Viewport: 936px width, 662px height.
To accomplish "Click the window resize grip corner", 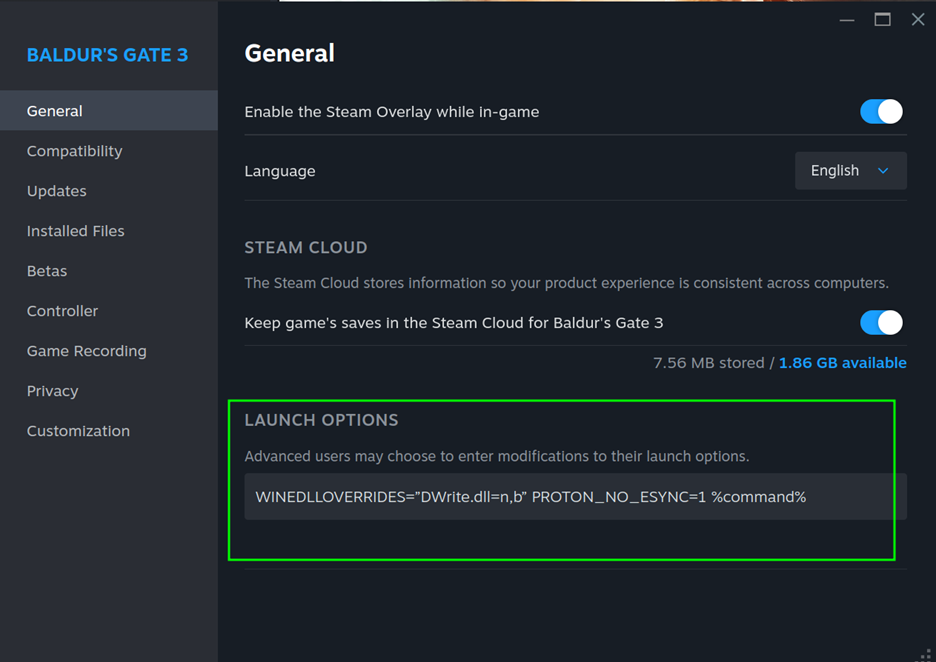I will point(925,653).
